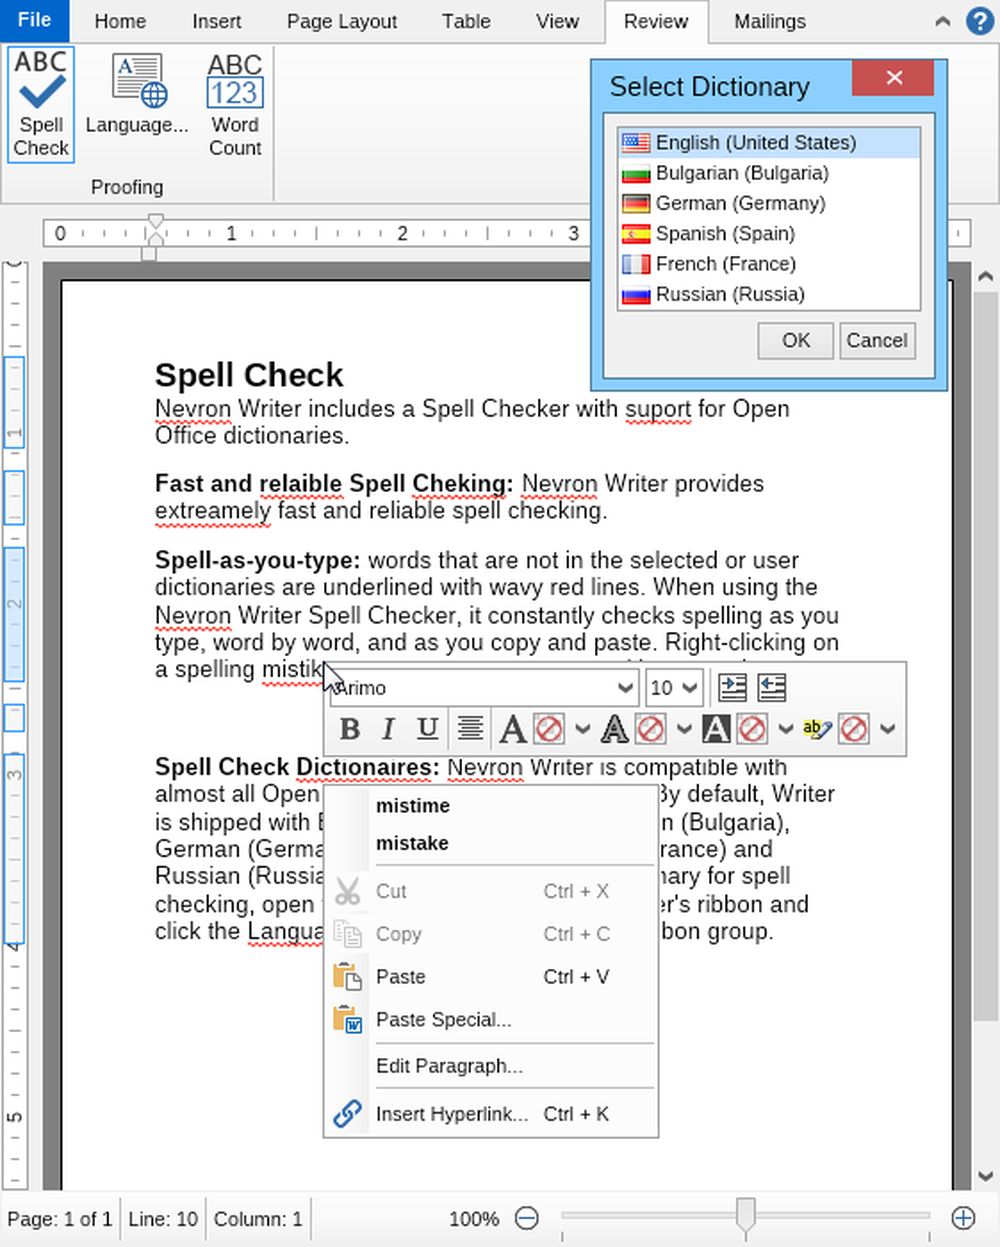Open the View tab
1000x1247 pixels.
pos(557,21)
